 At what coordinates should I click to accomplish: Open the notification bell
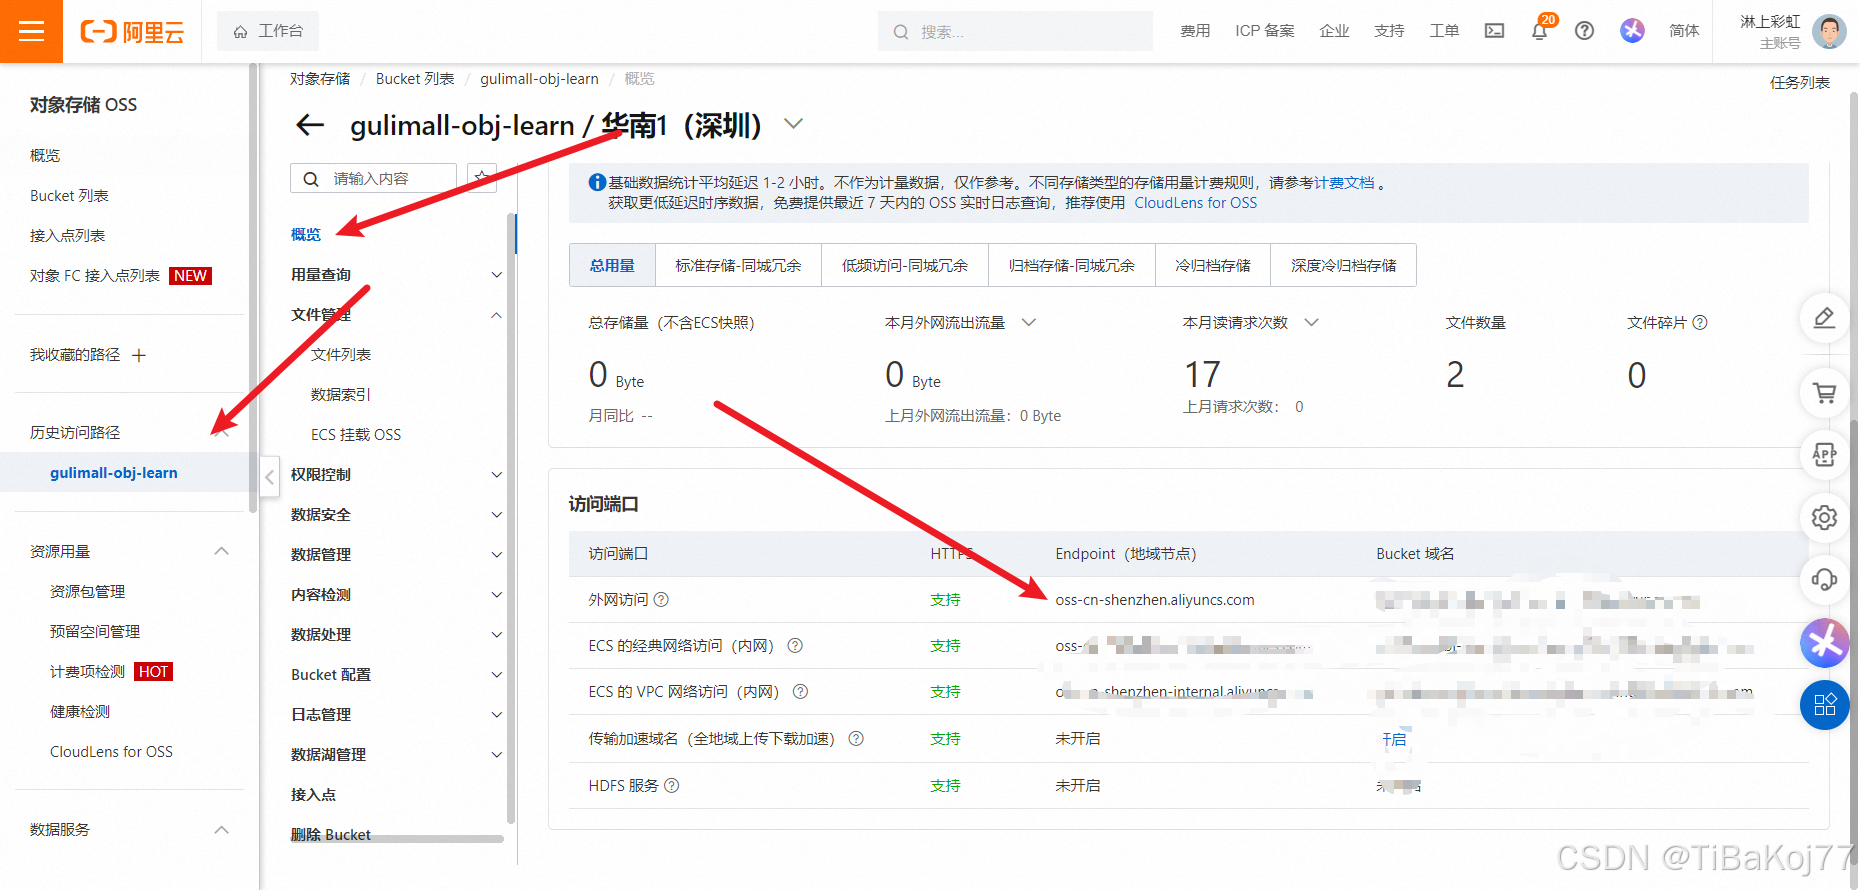1539,31
